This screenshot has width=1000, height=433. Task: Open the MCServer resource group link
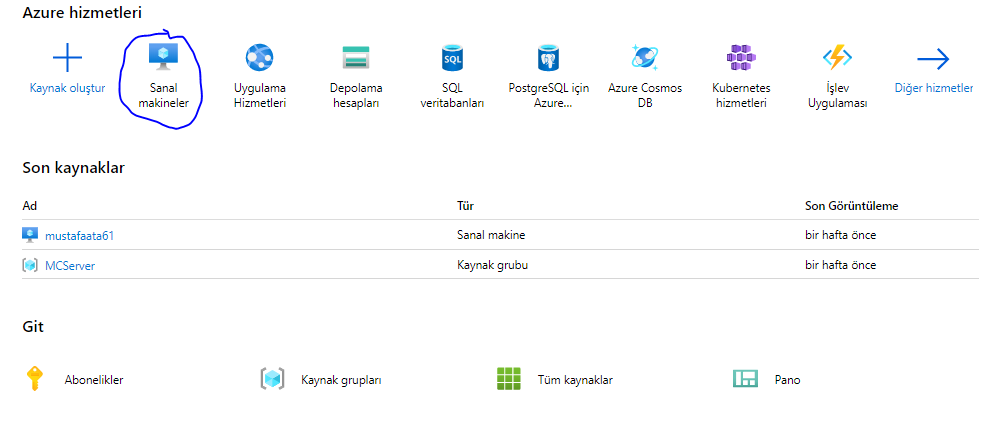coord(70,266)
